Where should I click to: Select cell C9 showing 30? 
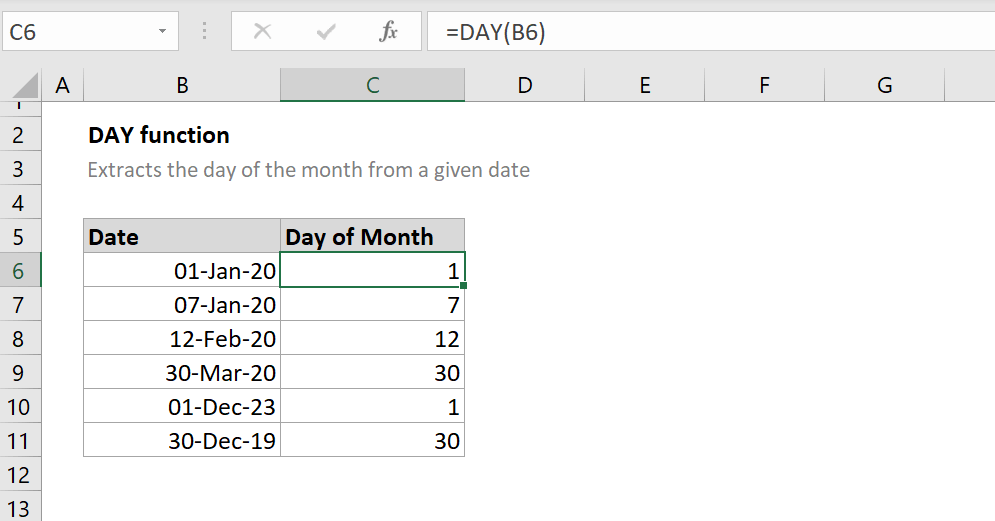tap(372, 373)
